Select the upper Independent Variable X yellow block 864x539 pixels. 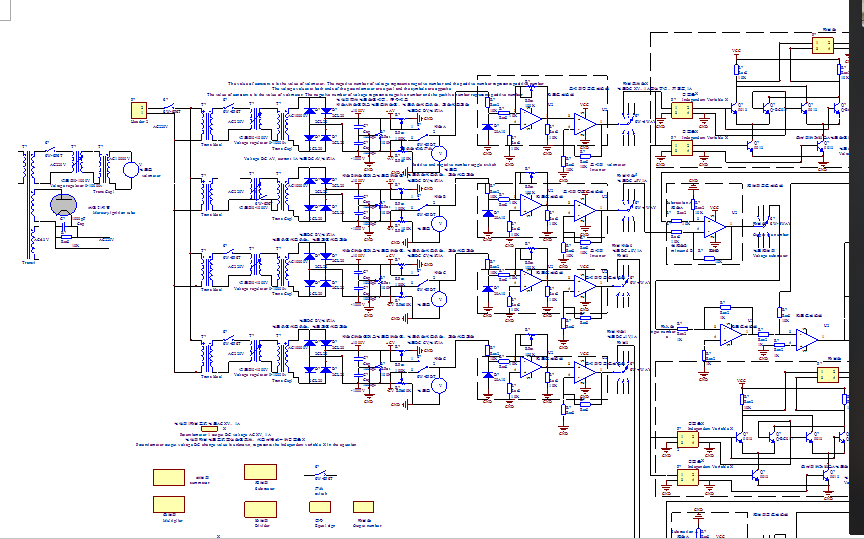(x=685, y=110)
